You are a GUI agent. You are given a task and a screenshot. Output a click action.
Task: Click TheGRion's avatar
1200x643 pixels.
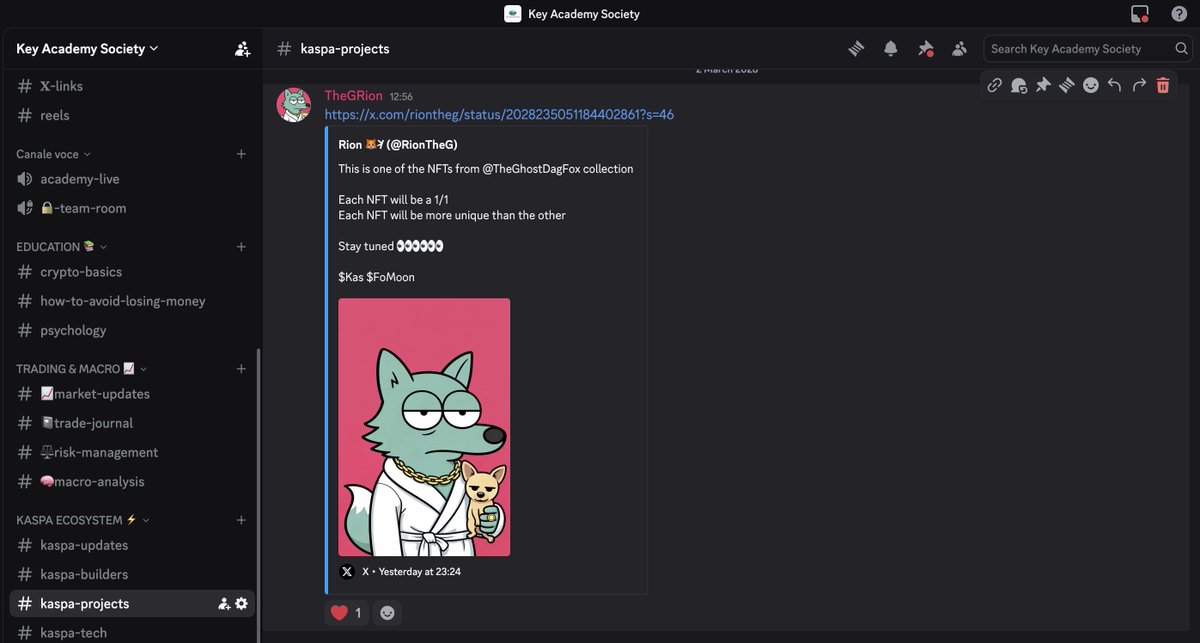tap(294, 104)
